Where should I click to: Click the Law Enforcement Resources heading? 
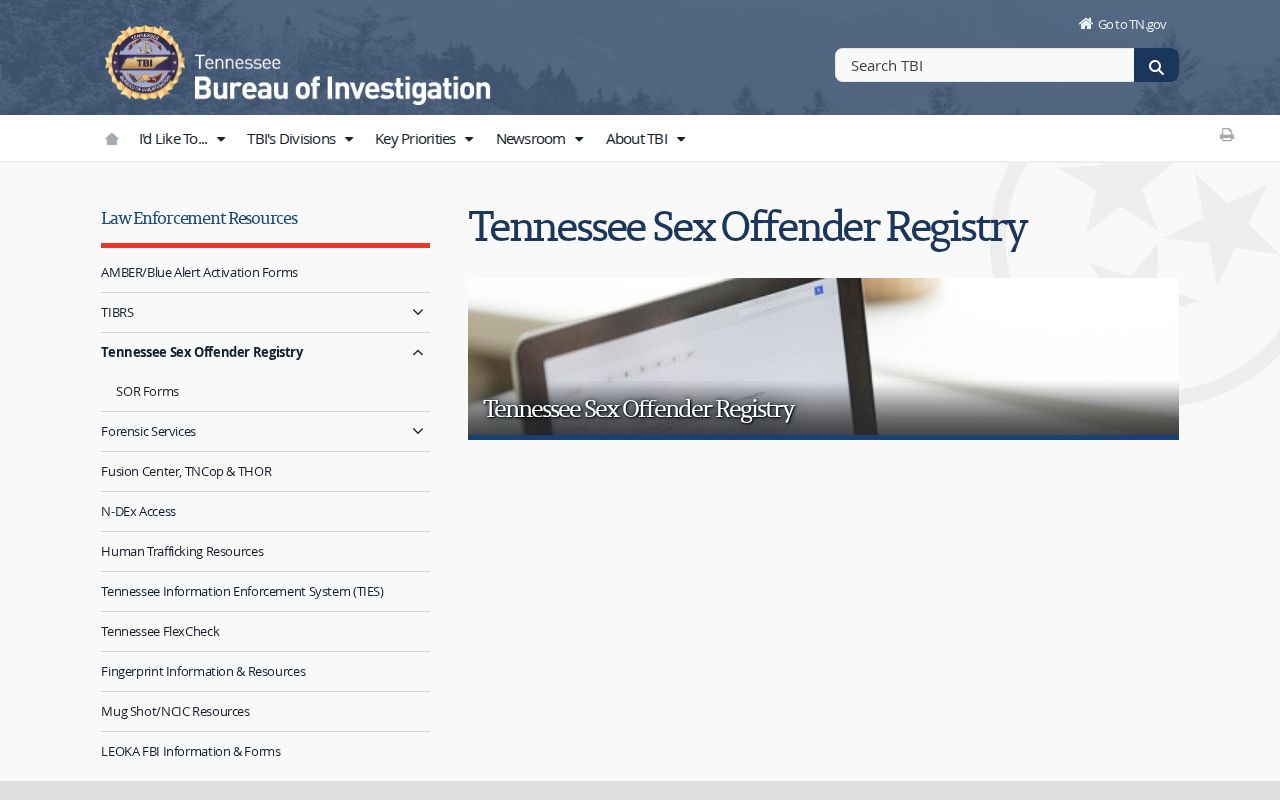(199, 218)
